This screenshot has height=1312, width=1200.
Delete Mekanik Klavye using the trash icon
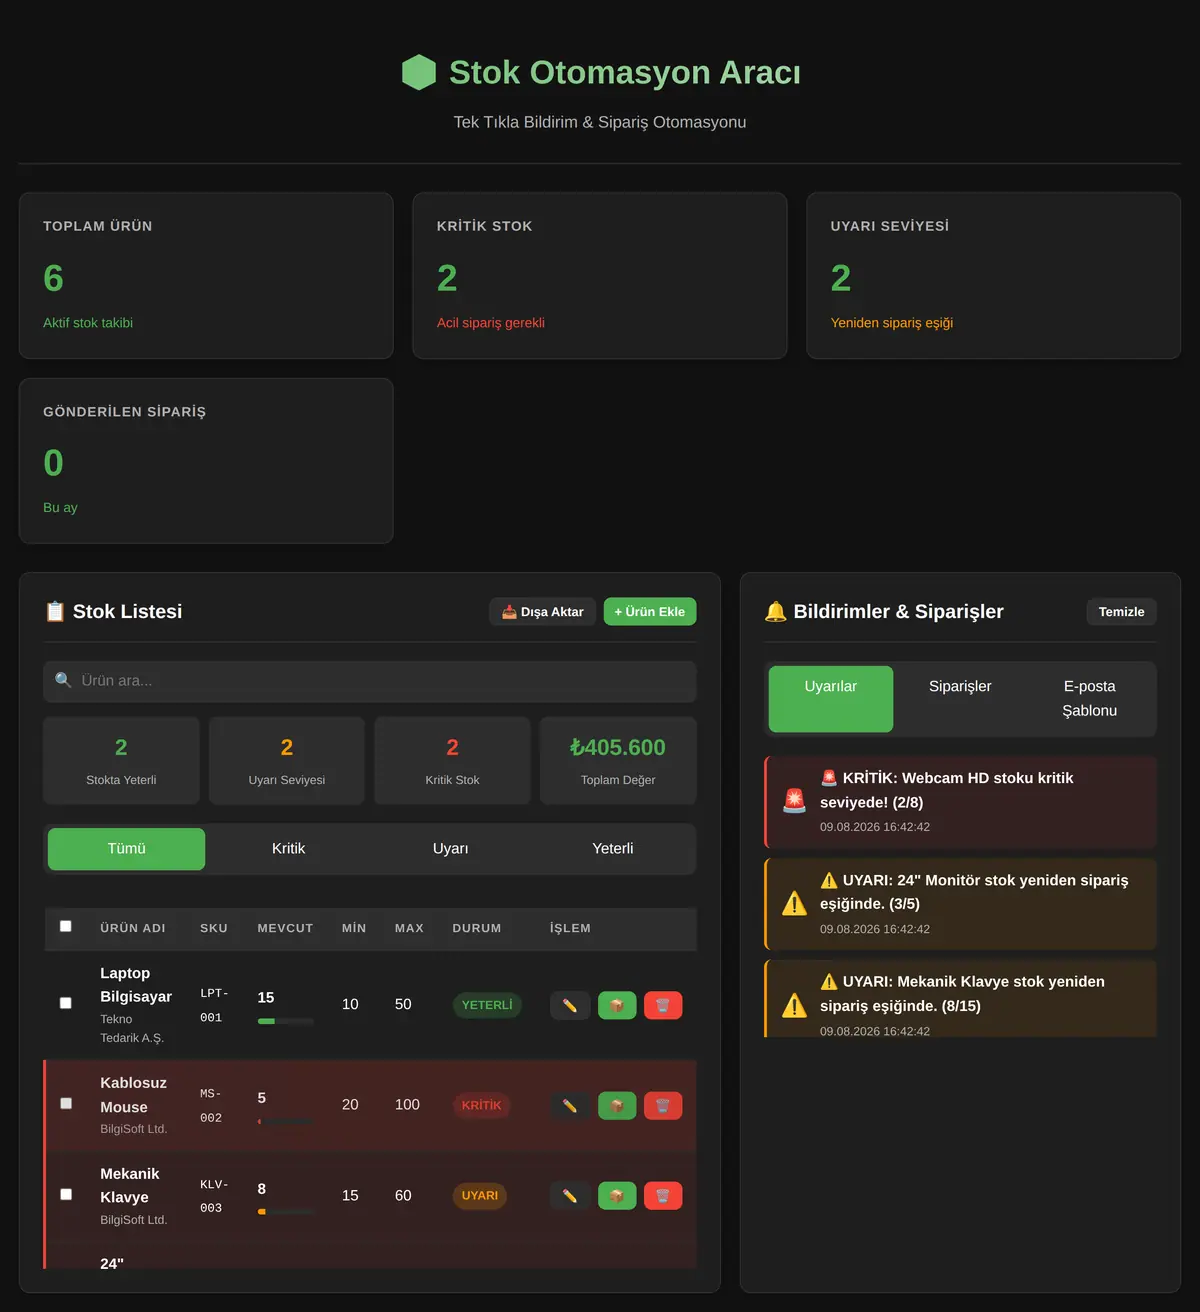[x=663, y=1195]
